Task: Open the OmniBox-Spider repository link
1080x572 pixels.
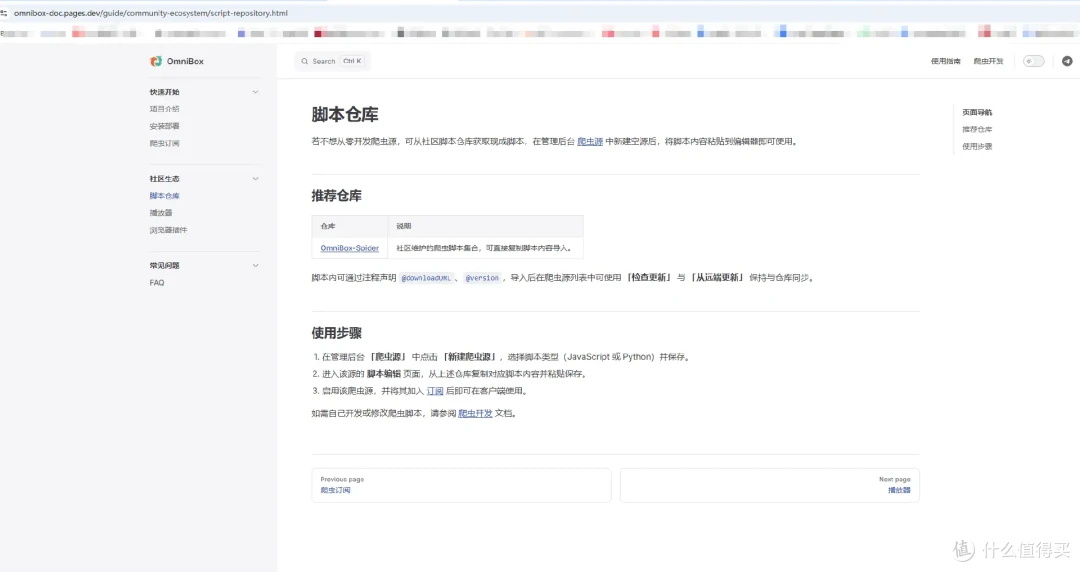Action: (x=350, y=248)
